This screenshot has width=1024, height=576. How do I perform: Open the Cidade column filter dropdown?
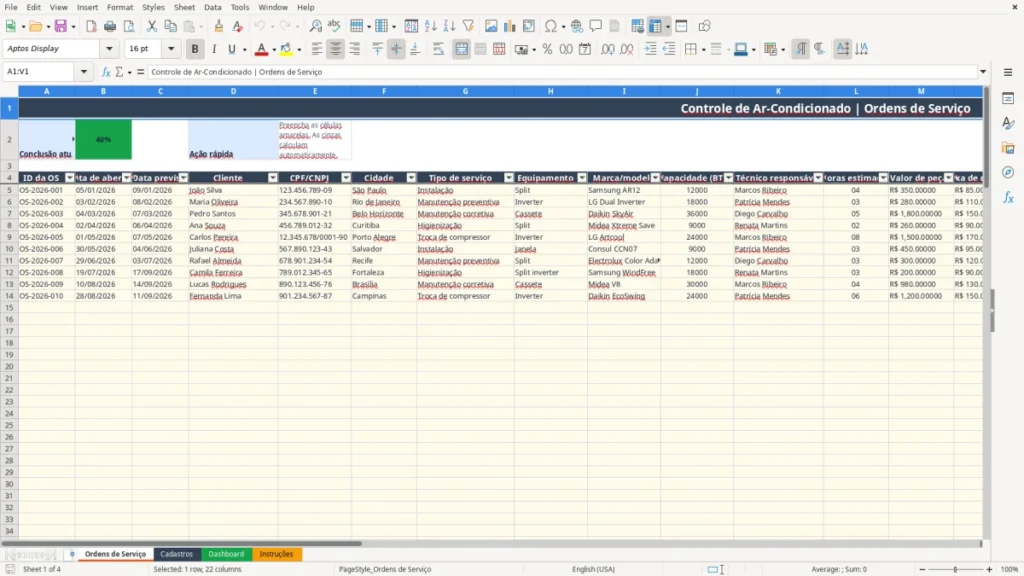[411, 178]
